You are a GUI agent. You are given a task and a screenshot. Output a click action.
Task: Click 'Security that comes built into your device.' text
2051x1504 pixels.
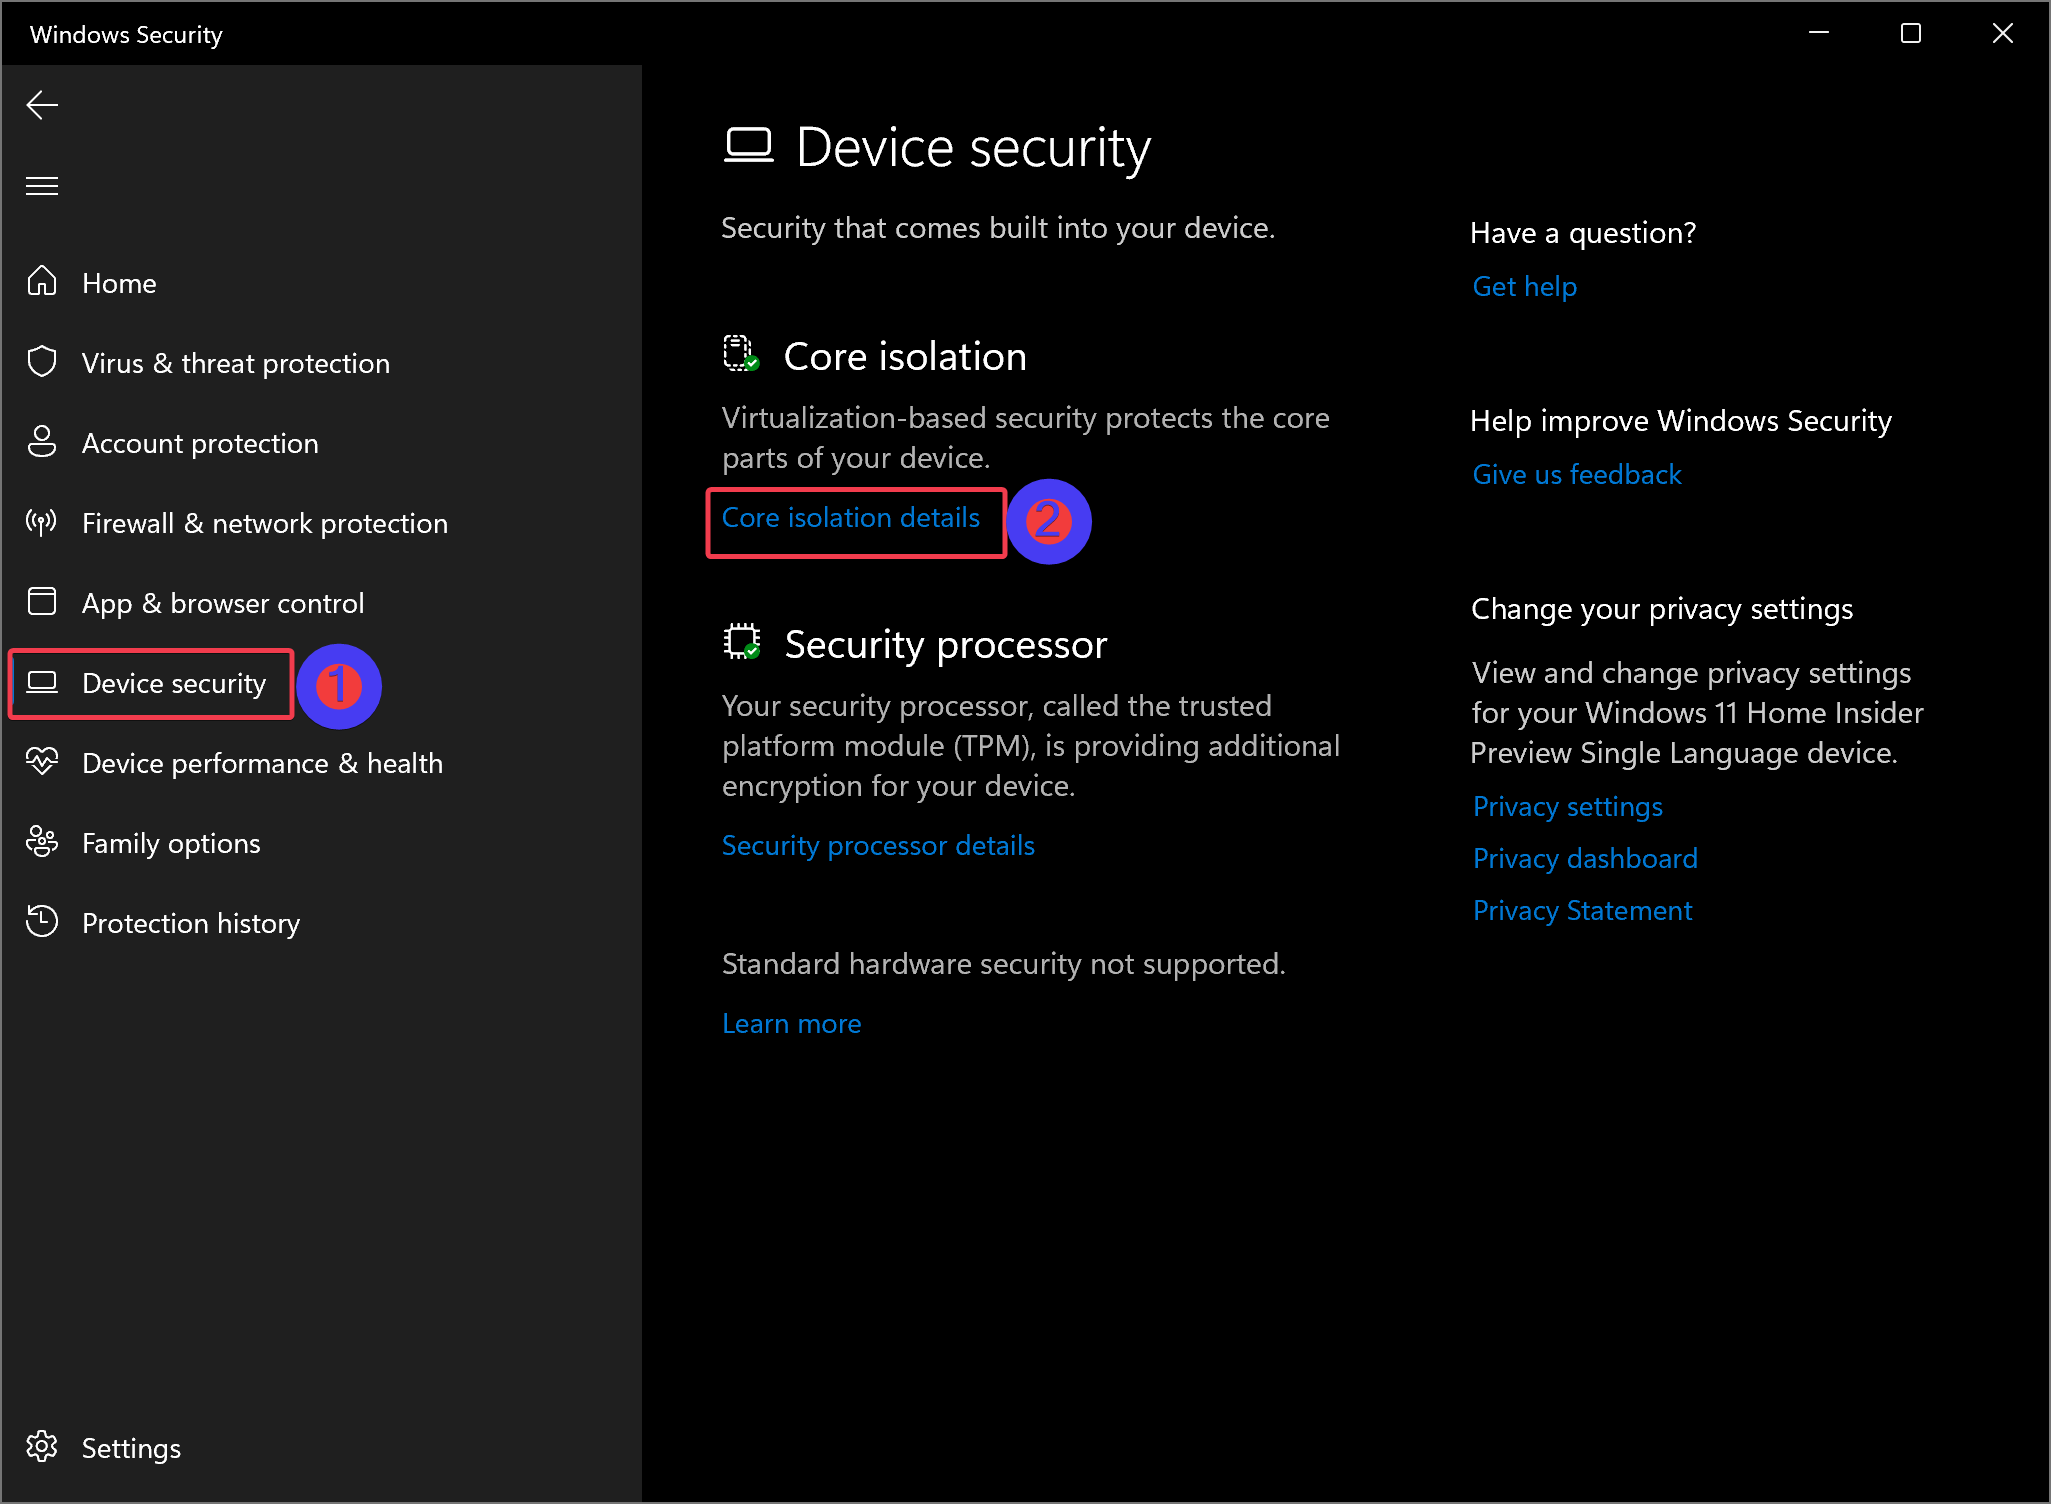click(998, 227)
